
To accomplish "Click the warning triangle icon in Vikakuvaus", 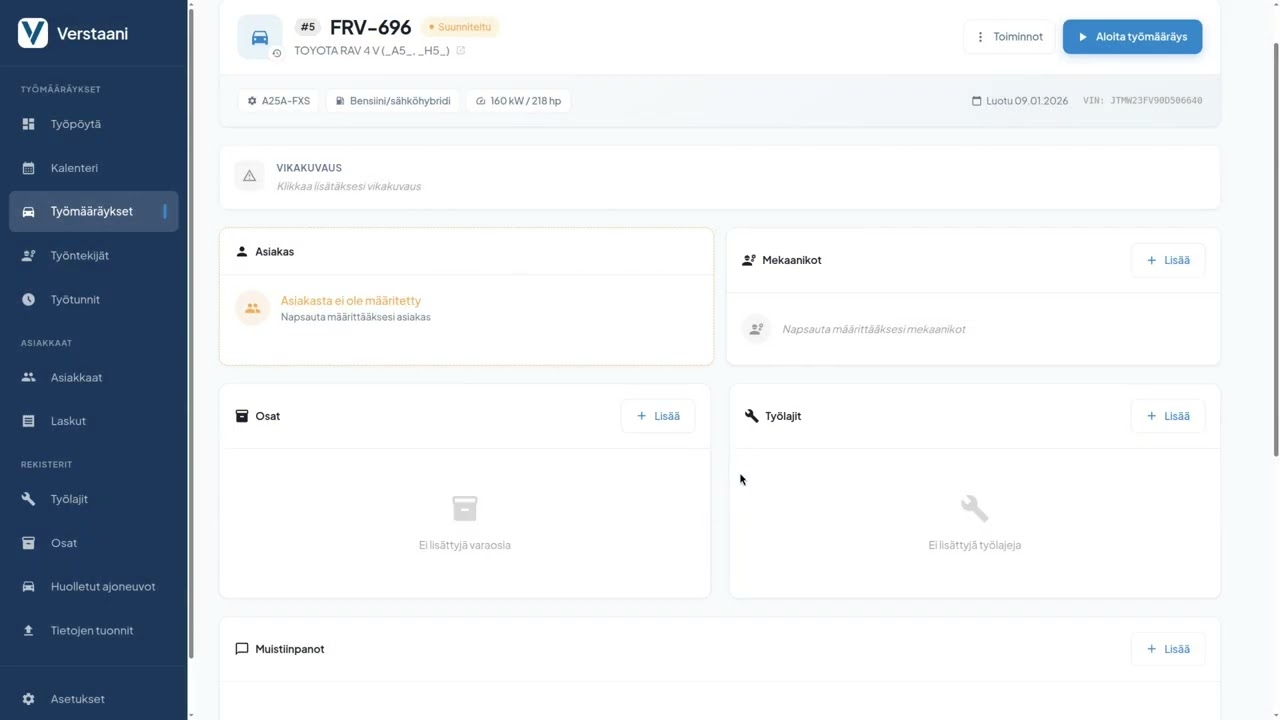I will coord(250,176).
